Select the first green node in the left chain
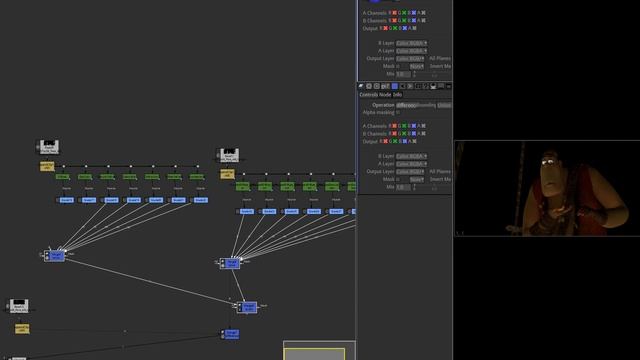 tap(62, 177)
